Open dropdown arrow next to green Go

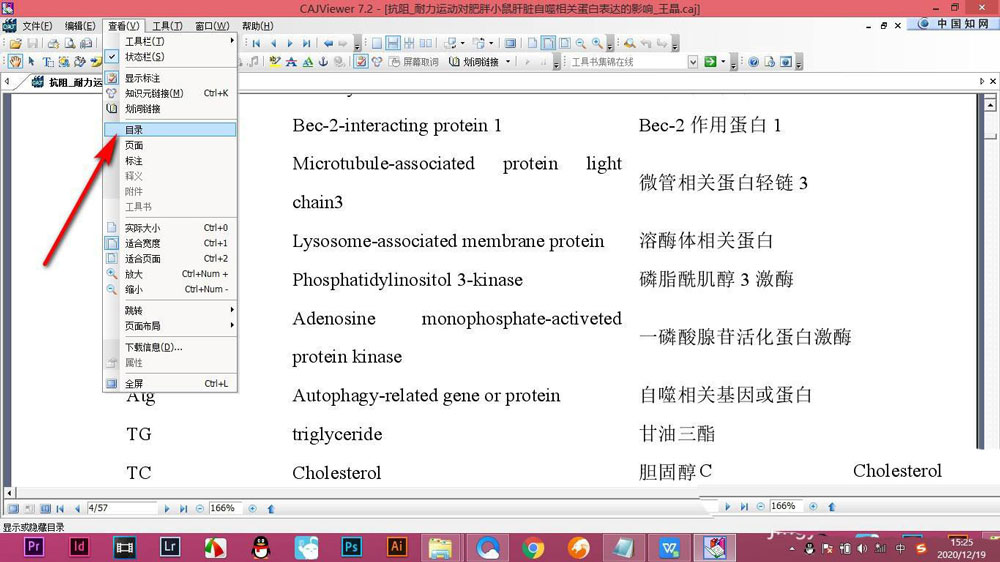tap(723, 62)
